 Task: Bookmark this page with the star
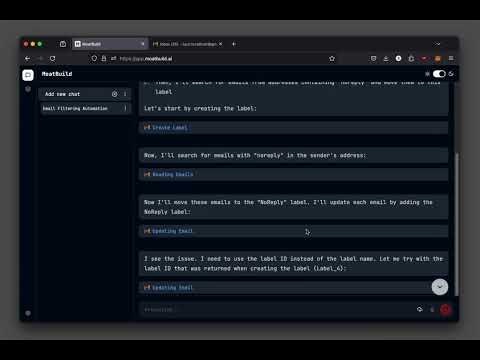332,59
